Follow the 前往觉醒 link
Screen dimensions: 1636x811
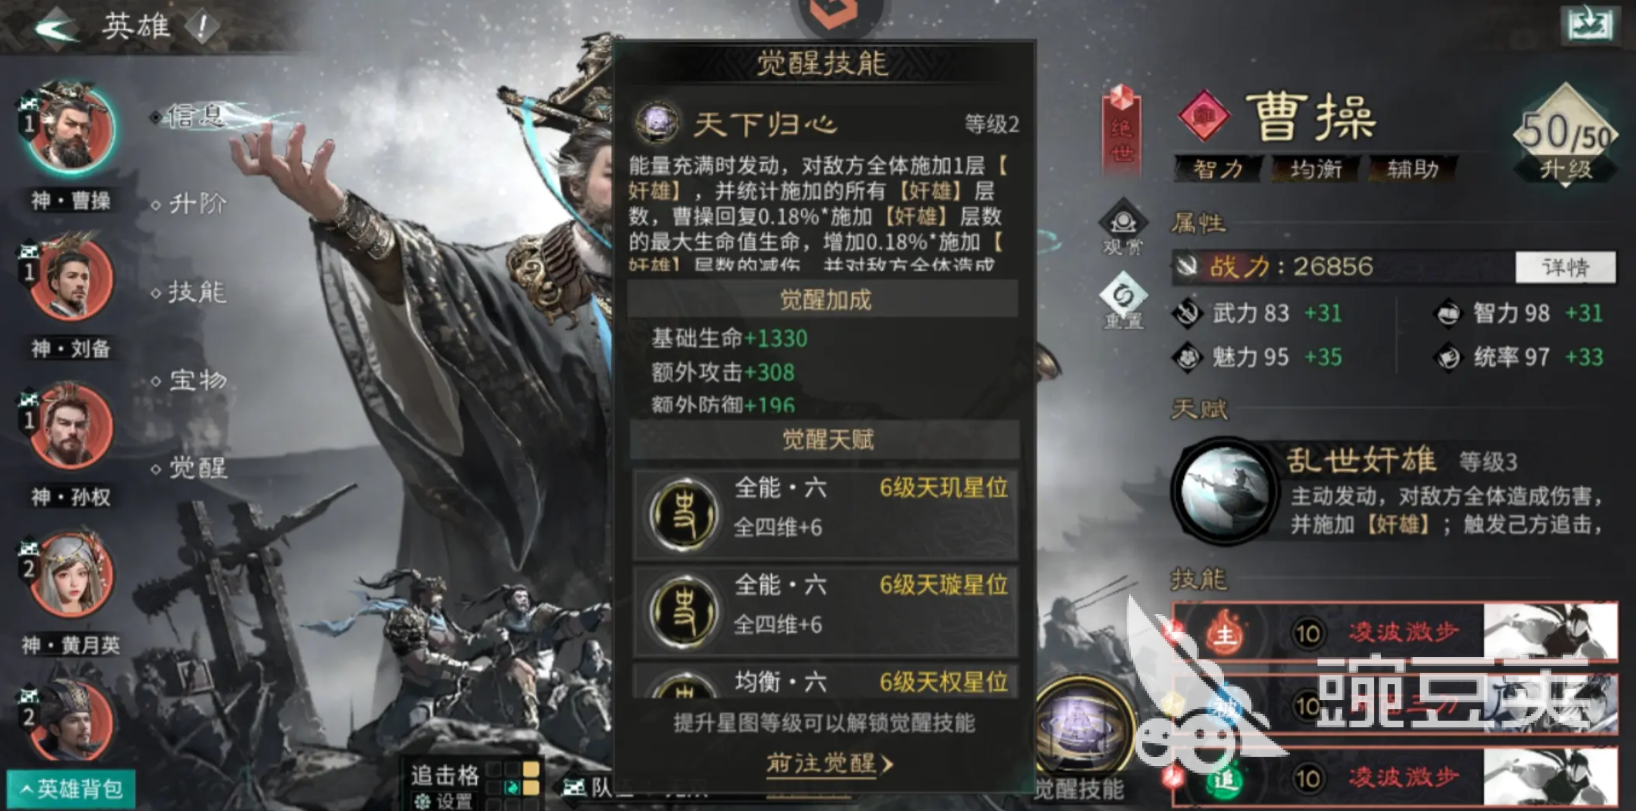click(830, 764)
